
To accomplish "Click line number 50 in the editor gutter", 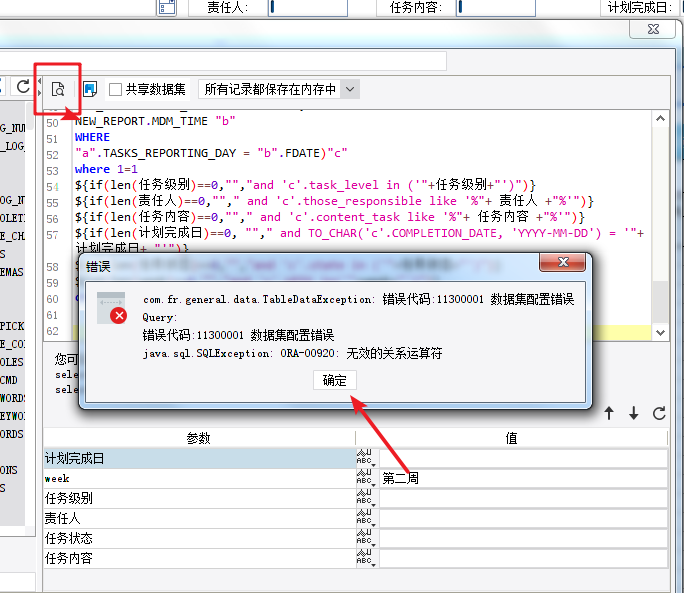I will coord(52,123).
